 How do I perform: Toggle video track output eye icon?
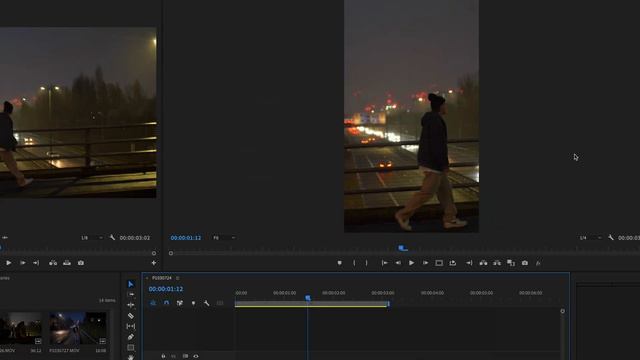pos(196,356)
